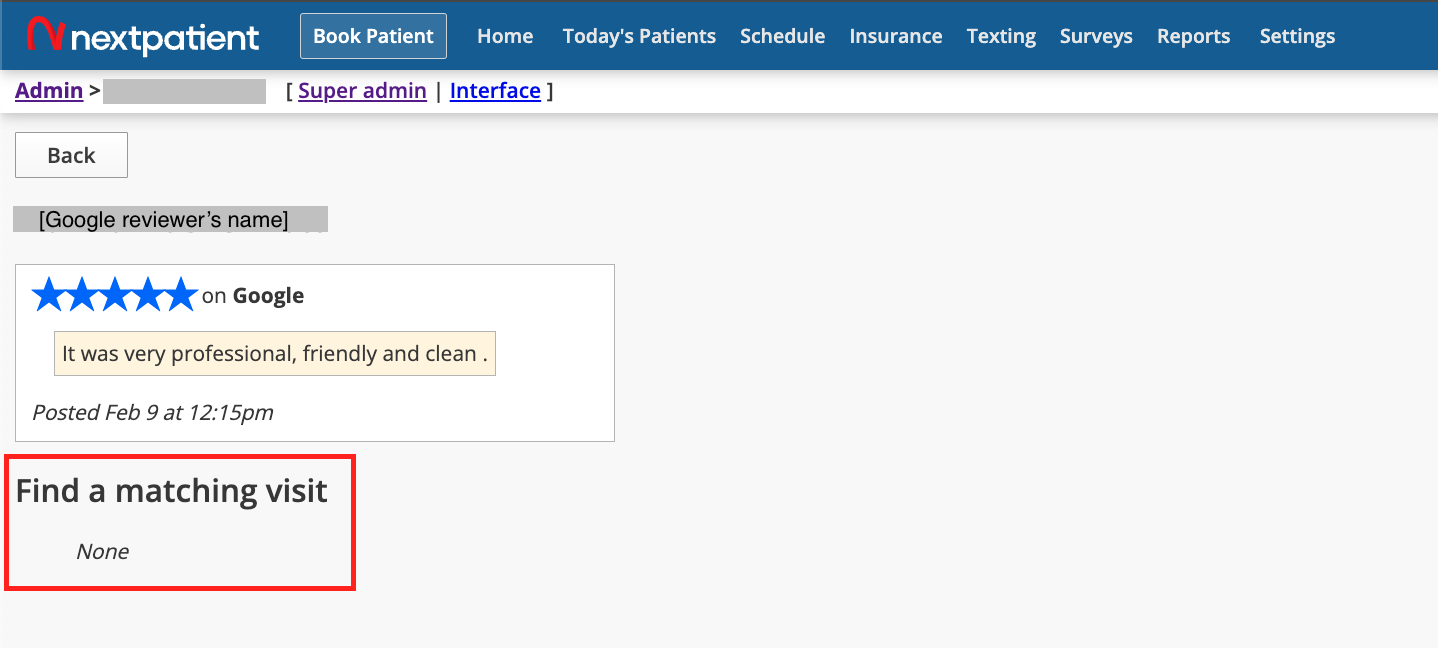Click the five-star rating icons

[115, 295]
